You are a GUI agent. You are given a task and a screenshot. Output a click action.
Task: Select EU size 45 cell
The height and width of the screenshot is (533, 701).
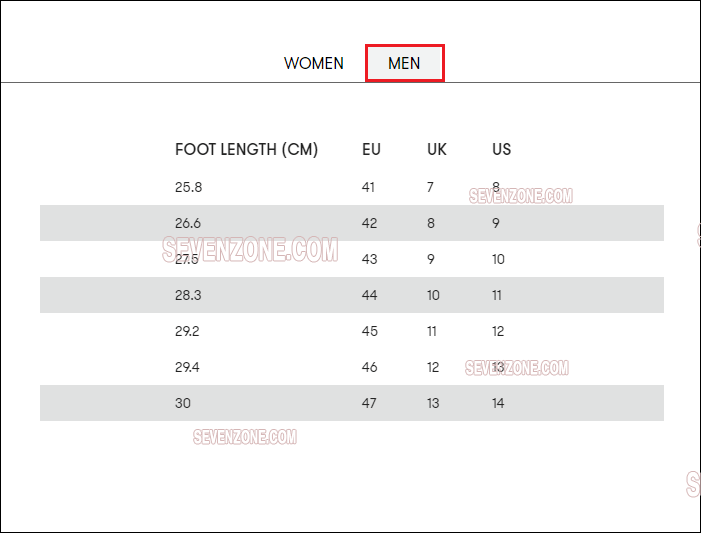369,331
